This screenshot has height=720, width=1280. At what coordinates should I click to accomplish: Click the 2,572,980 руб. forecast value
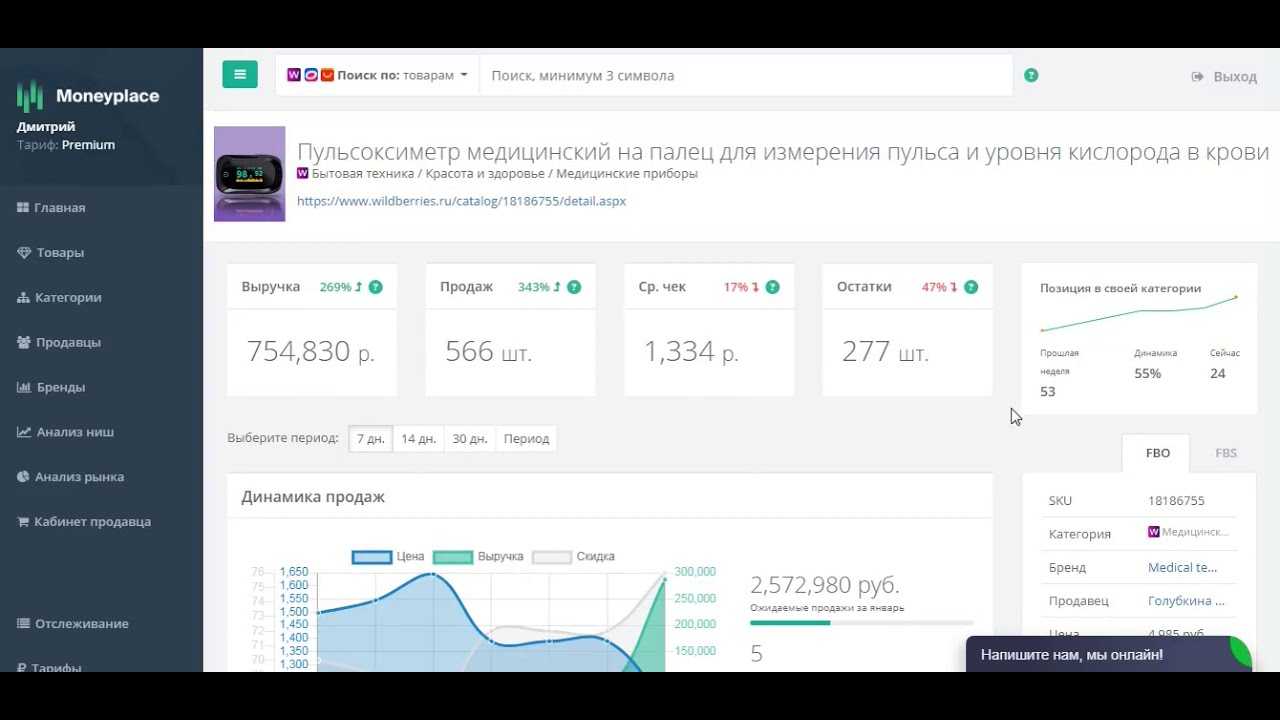pyautogui.click(x=825, y=585)
